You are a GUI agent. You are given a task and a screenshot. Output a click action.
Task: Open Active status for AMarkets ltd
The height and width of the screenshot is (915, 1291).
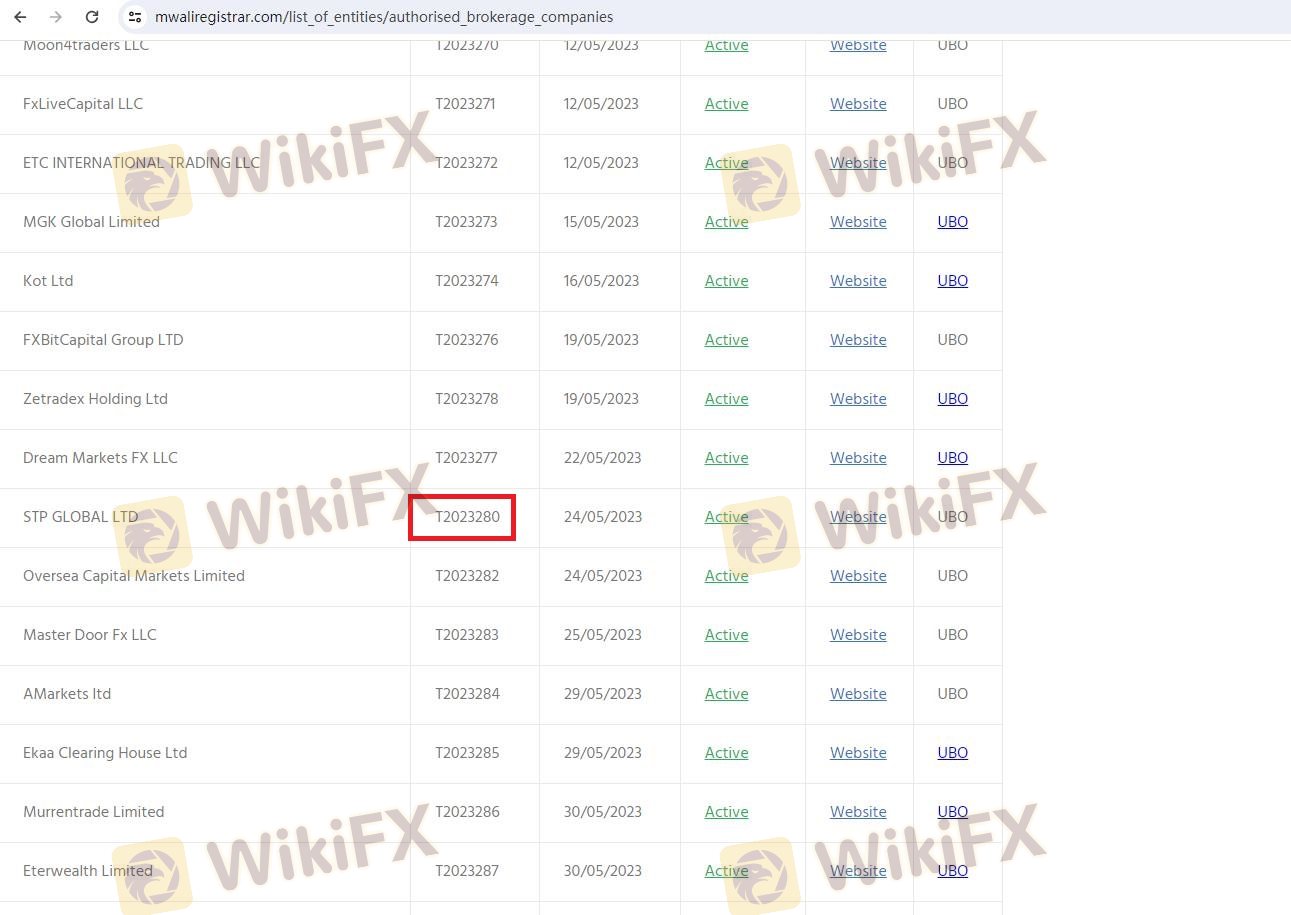[726, 694]
